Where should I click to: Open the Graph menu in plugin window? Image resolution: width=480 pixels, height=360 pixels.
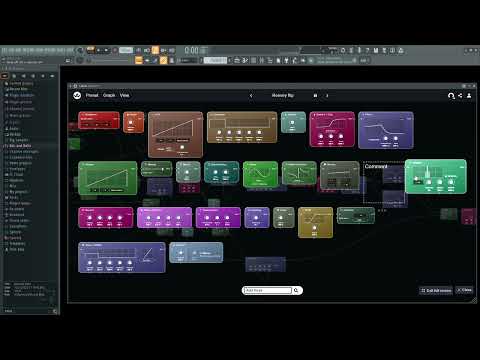[x=109, y=95]
